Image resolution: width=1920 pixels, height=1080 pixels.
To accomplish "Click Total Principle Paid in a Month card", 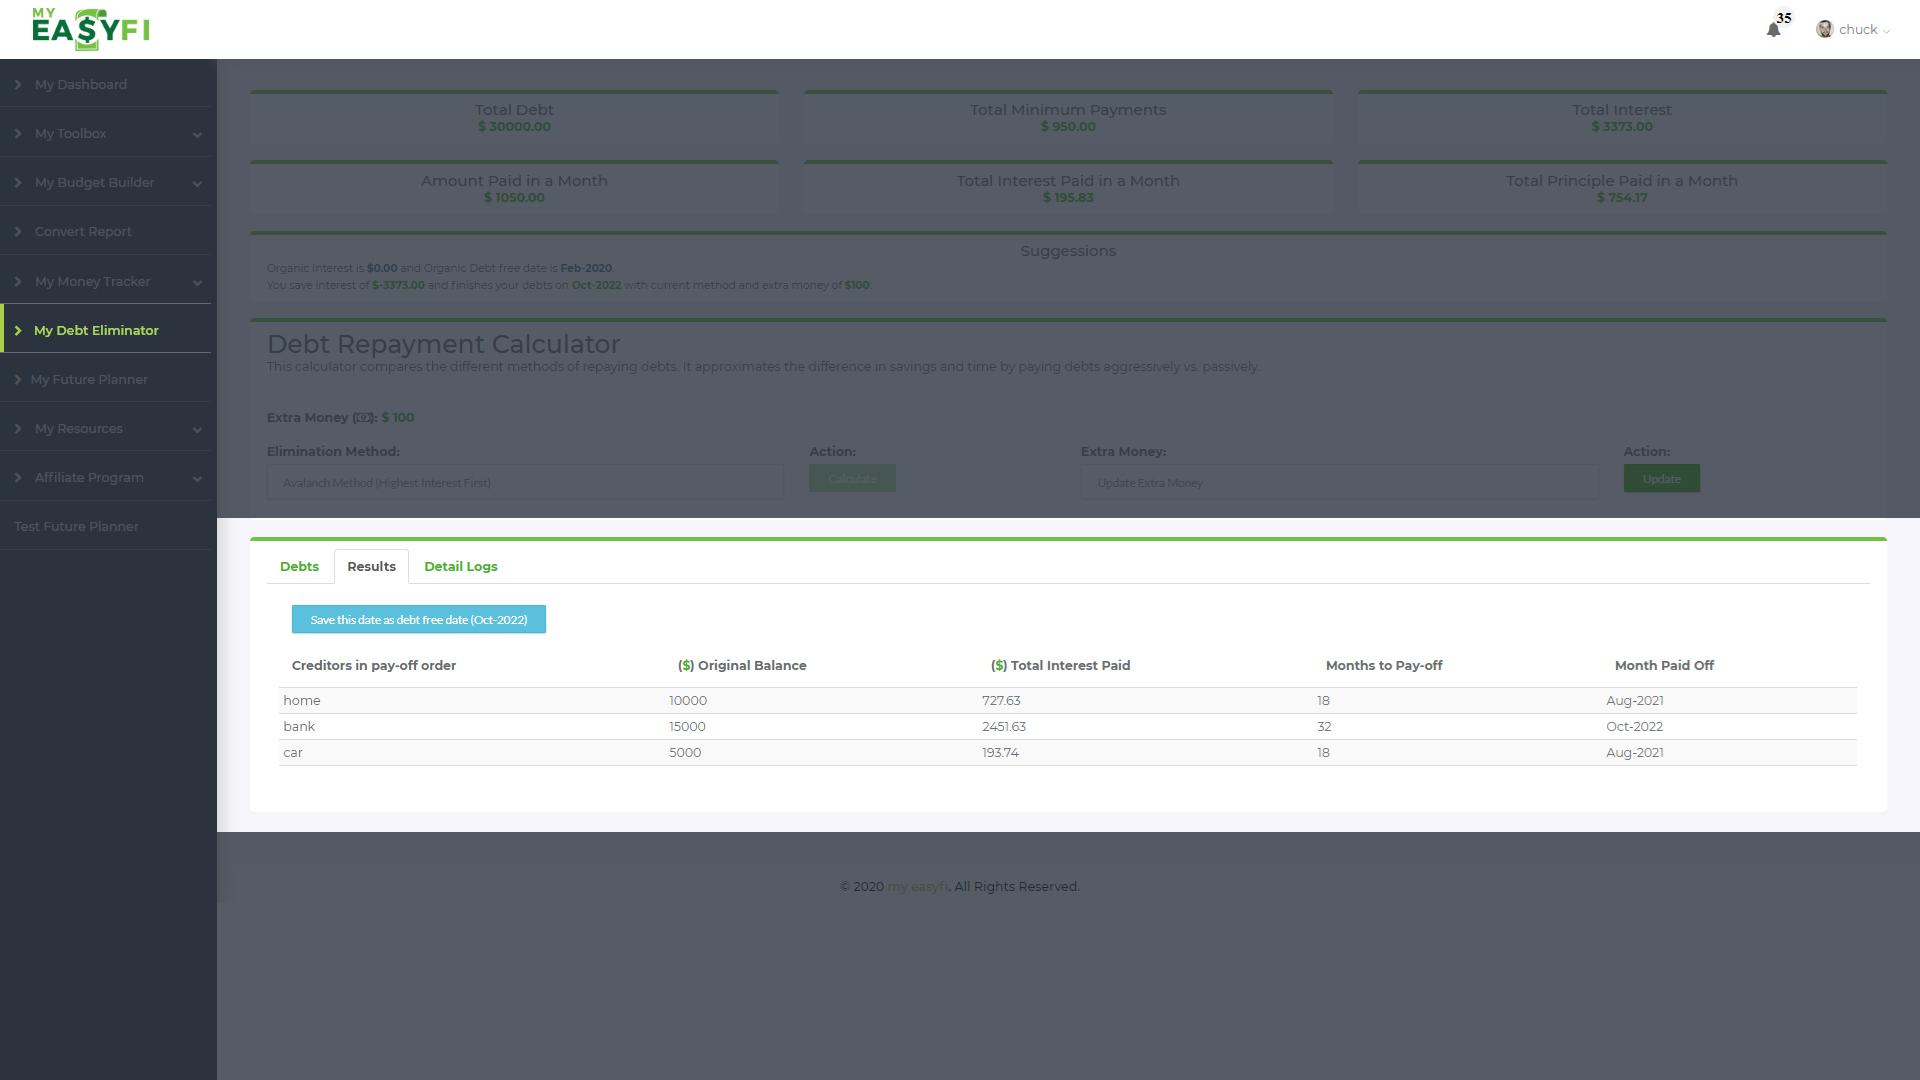I will point(1622,189).
